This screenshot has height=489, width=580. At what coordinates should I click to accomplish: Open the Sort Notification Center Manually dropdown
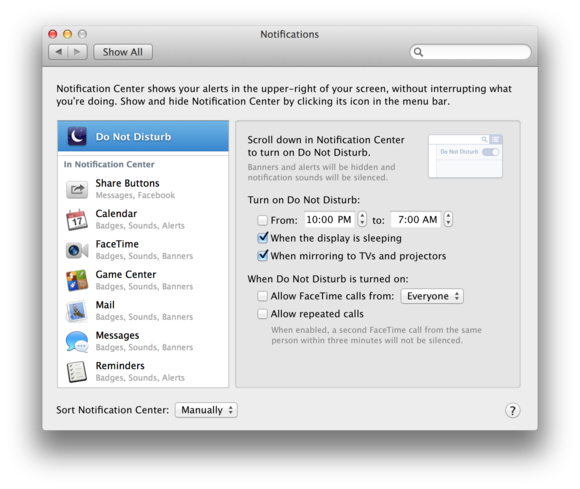(206, 410)
